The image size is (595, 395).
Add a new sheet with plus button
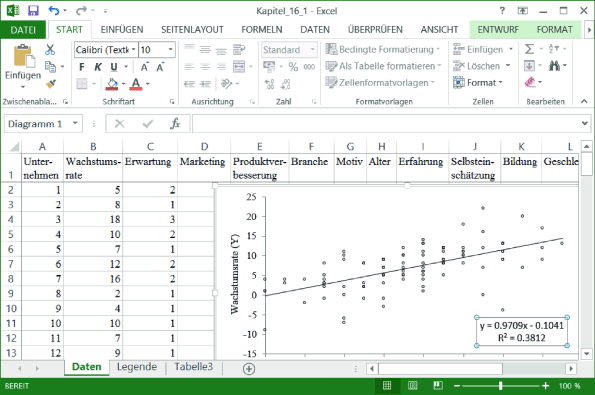click(249, 368)
